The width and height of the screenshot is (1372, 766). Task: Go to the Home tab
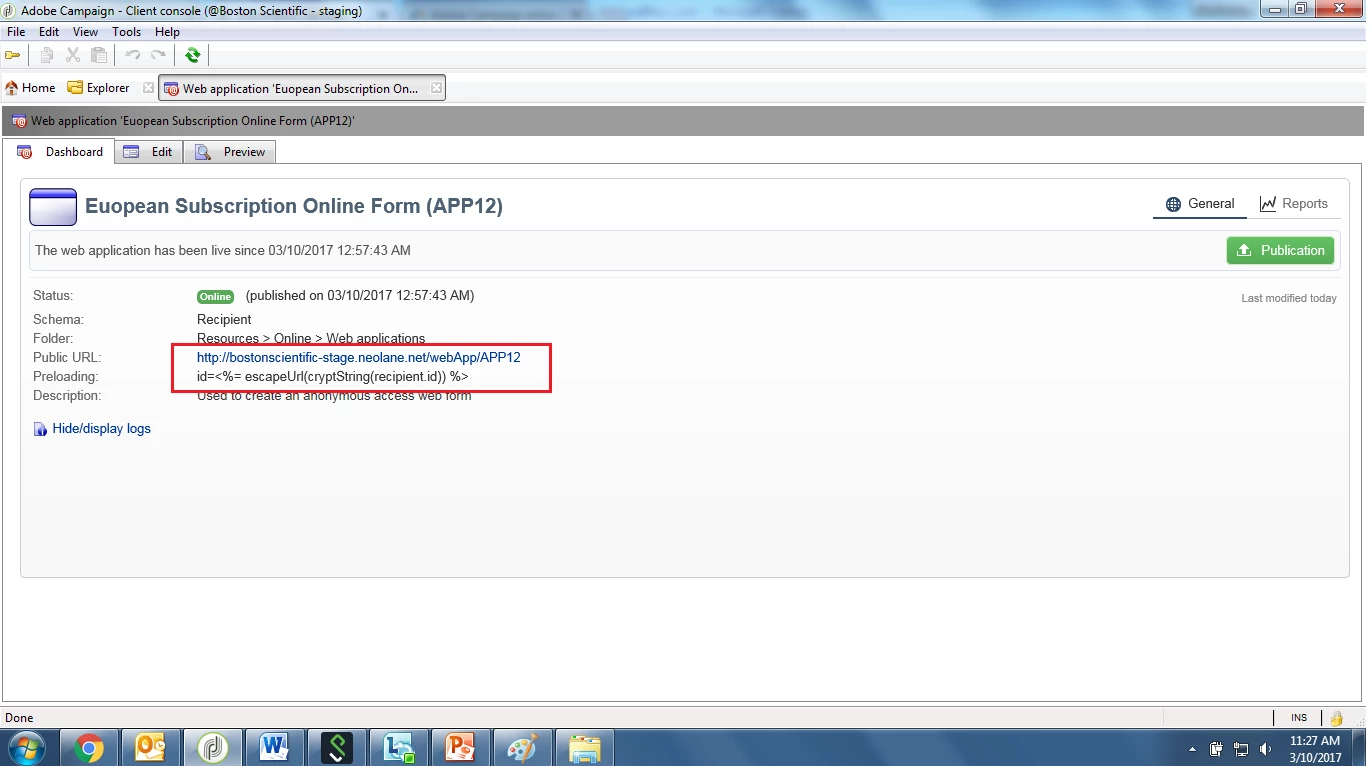tap(30, 88)
